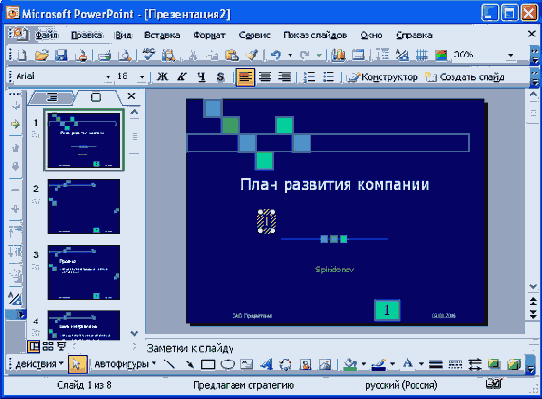The height and width of the screenshot is (399, 542).
Task: Select the Rectangle shape tool
Action: pos(208,364)
